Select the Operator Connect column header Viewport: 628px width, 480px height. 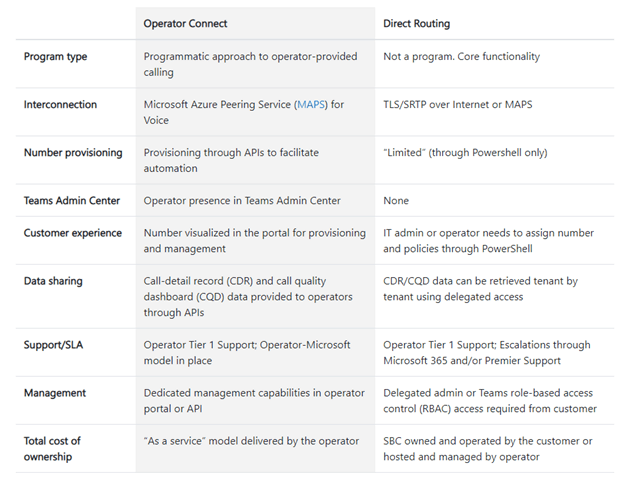coord(185,24)
